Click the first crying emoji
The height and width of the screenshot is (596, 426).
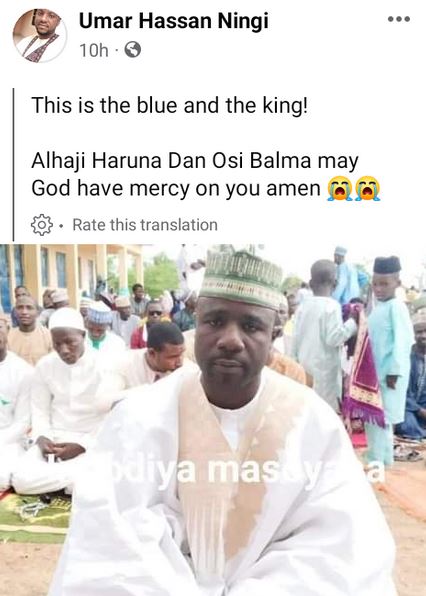tap(340, 188)
